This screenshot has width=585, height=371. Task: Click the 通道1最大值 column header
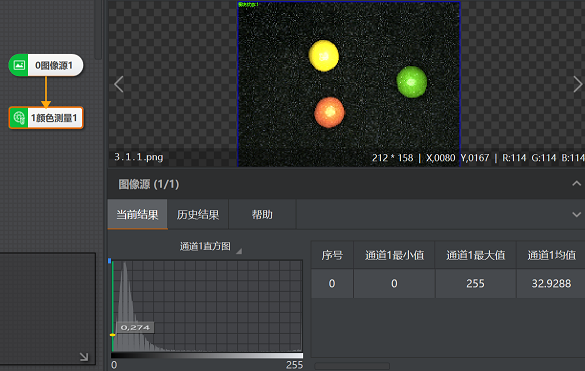475,255
